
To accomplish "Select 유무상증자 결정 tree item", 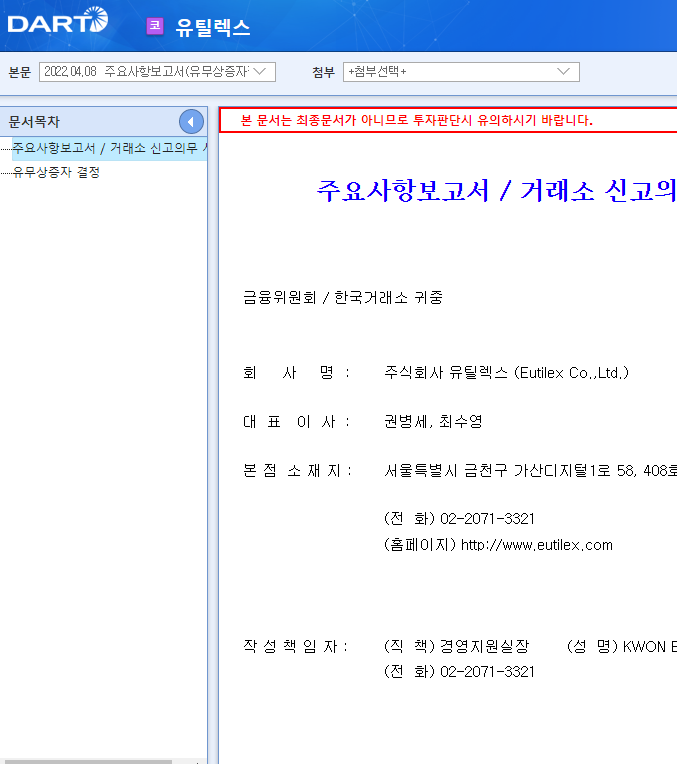I will pos(56,172).
